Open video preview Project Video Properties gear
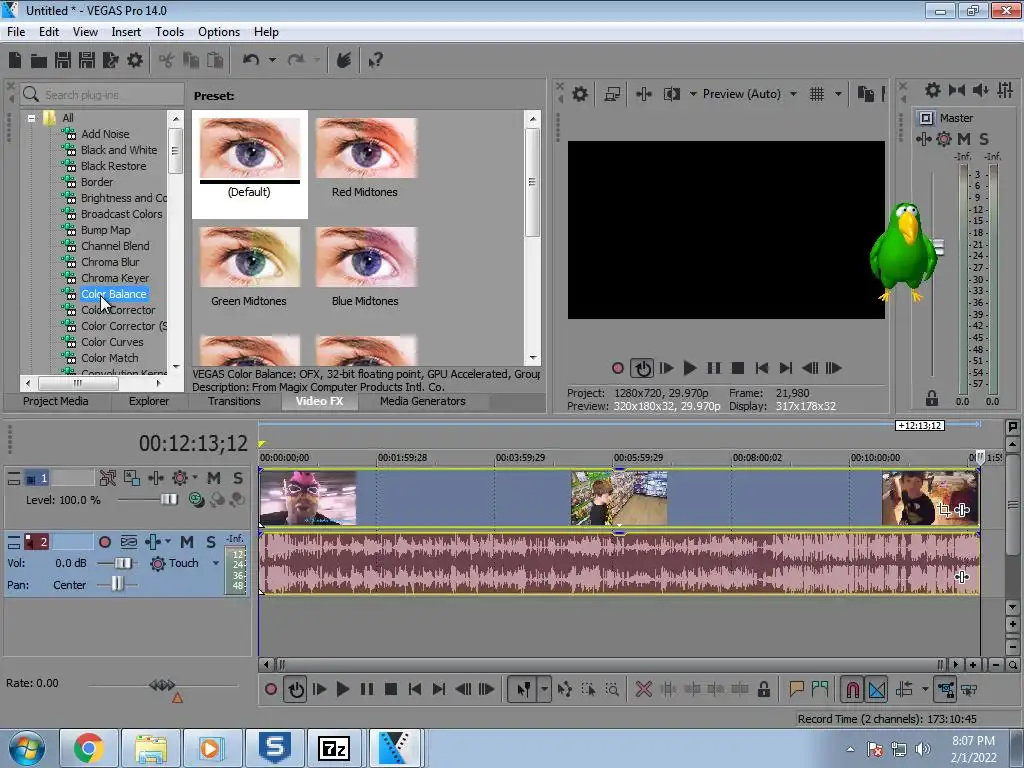 579,94
